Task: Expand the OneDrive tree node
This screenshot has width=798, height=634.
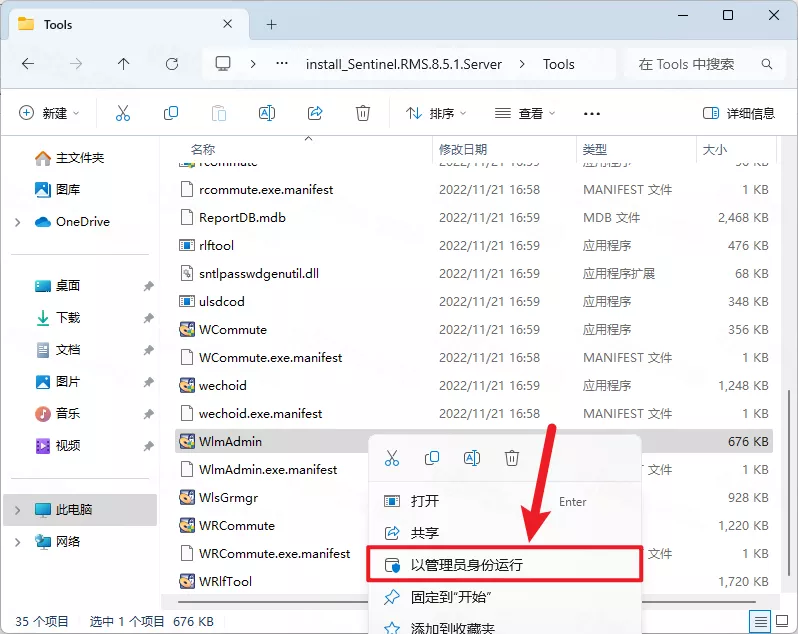Action: point(17,222)
